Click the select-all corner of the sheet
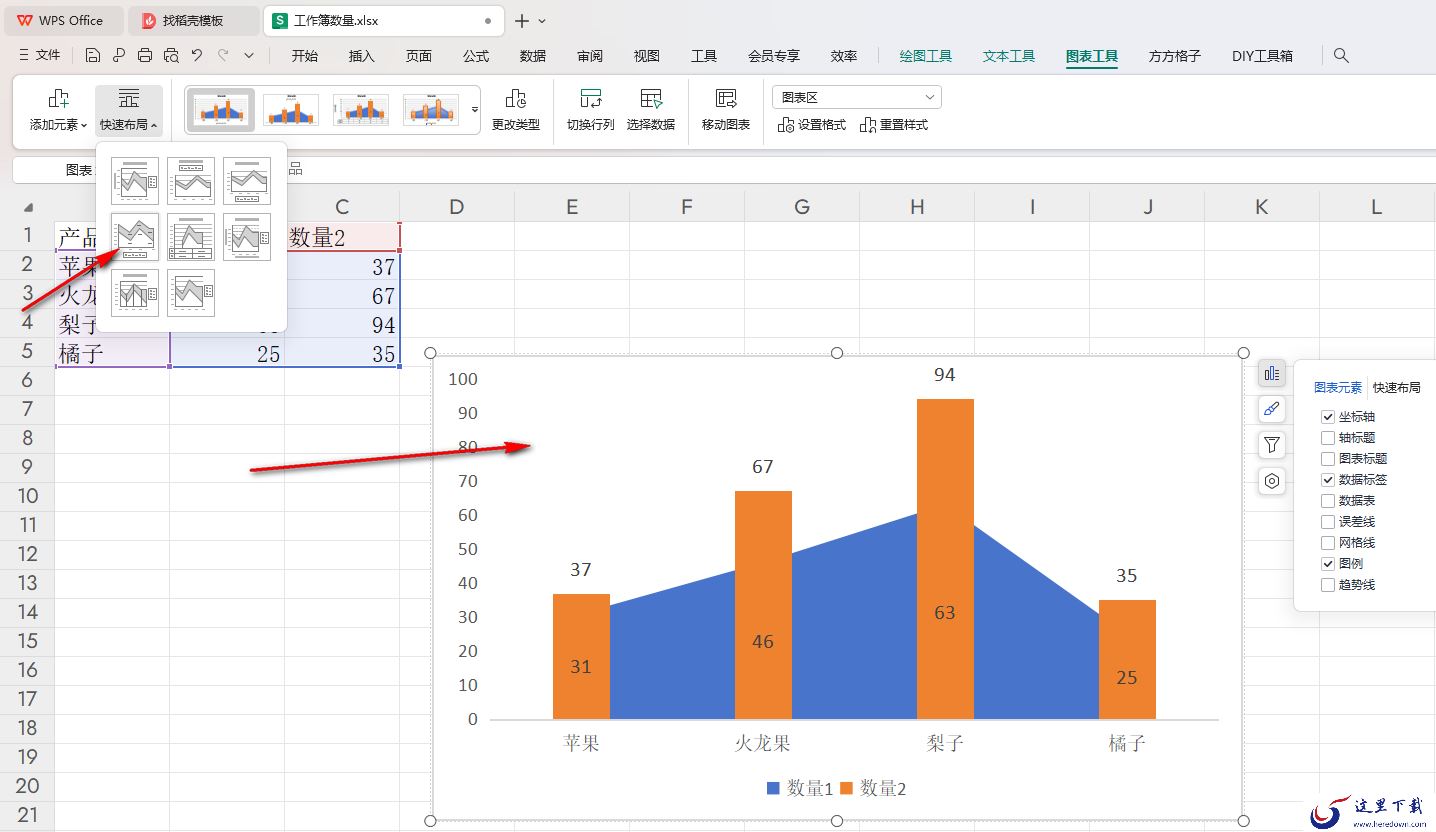This screenshot has width=1436, height=832. (27, 207)
